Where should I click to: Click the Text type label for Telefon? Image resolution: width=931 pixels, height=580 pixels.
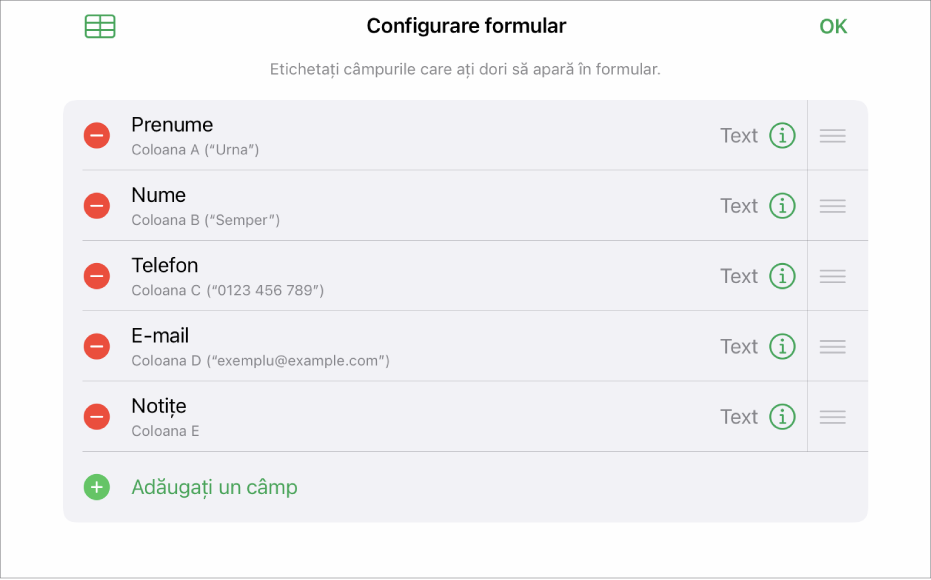[x=739, y=276]
